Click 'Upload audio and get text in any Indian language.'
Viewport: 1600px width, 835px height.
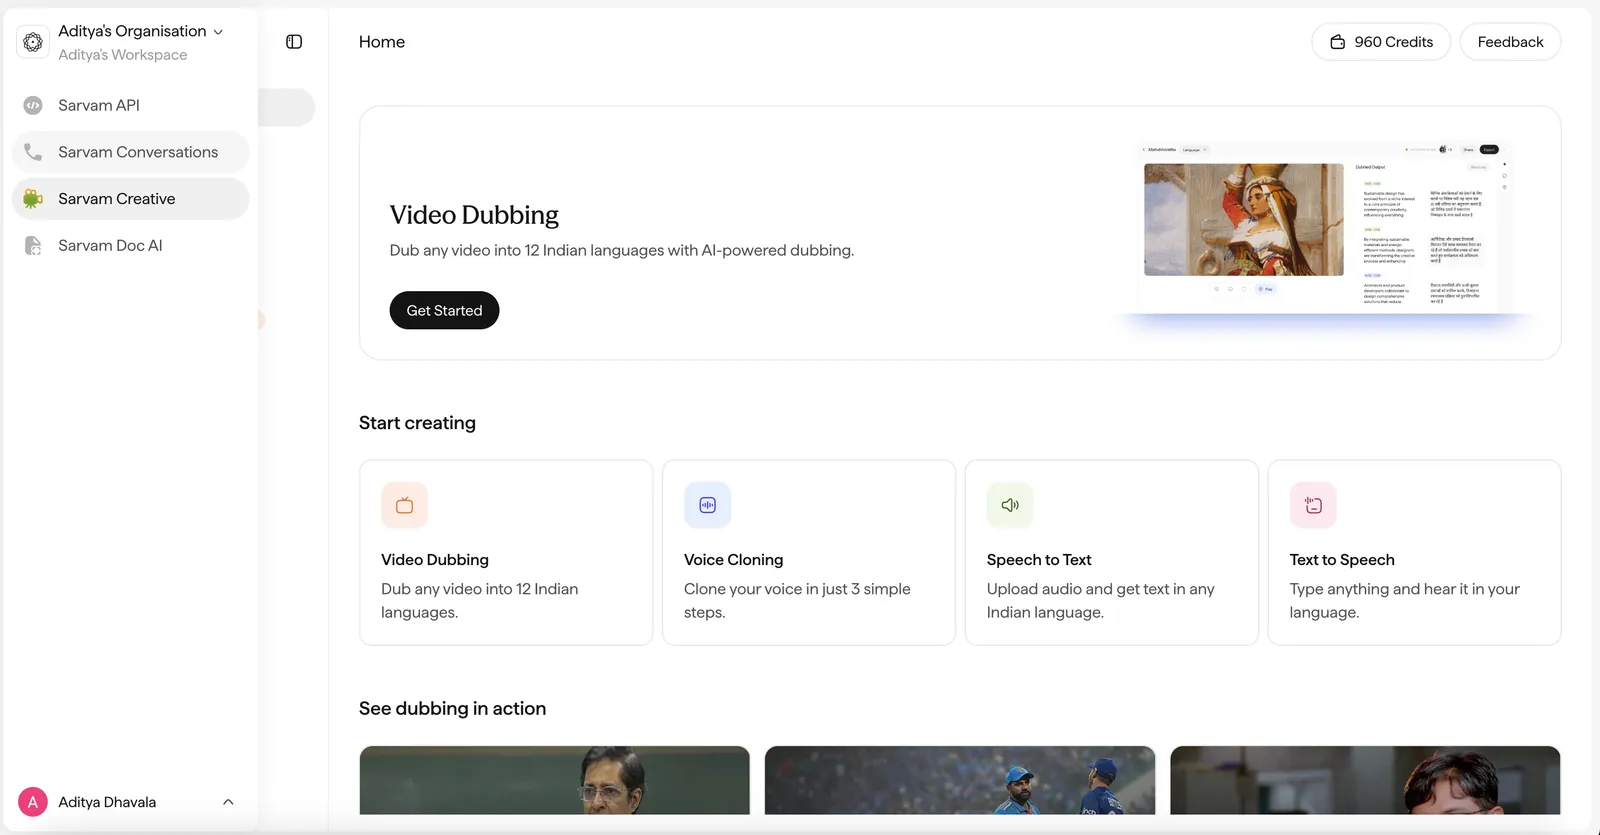pyautogui.click(x=1100, y=601)
